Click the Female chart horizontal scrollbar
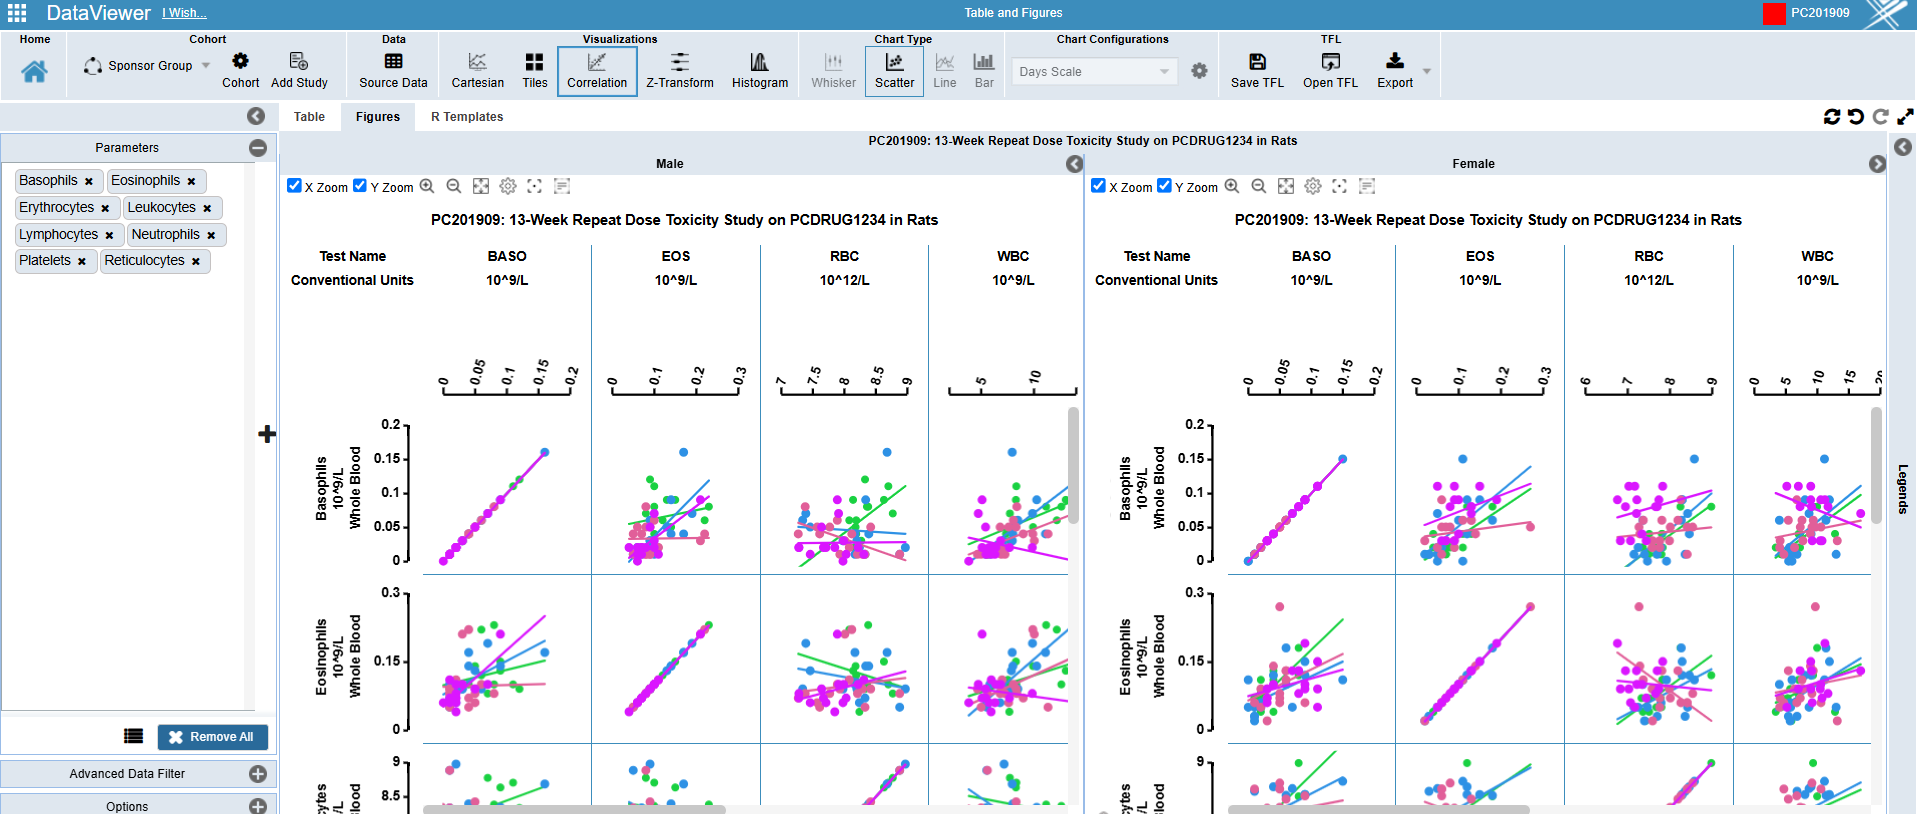1917x814 pixels. pos(1378,809)
